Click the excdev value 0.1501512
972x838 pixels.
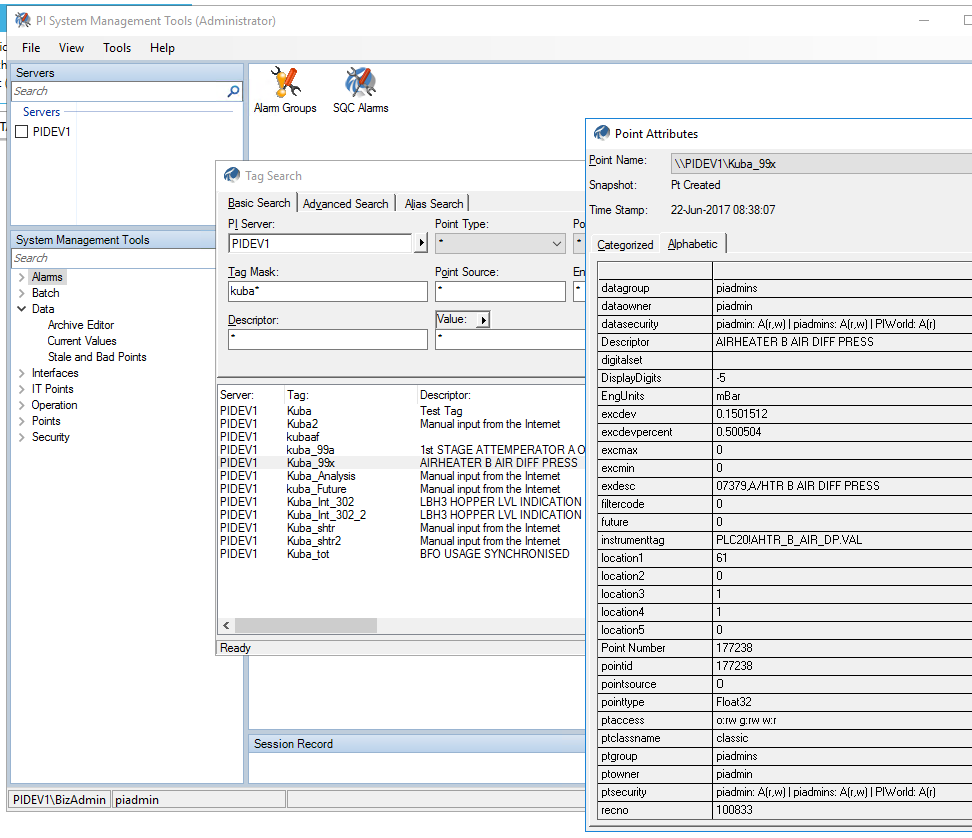tap(741, 414)
